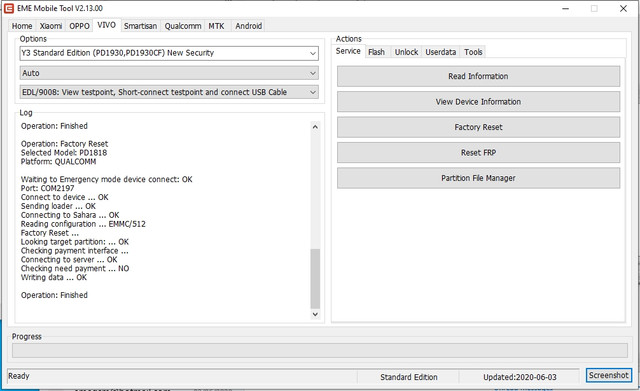Click the Read Information button
The width and height of the screenshot is (640, 391).
(x=478, y=76)
